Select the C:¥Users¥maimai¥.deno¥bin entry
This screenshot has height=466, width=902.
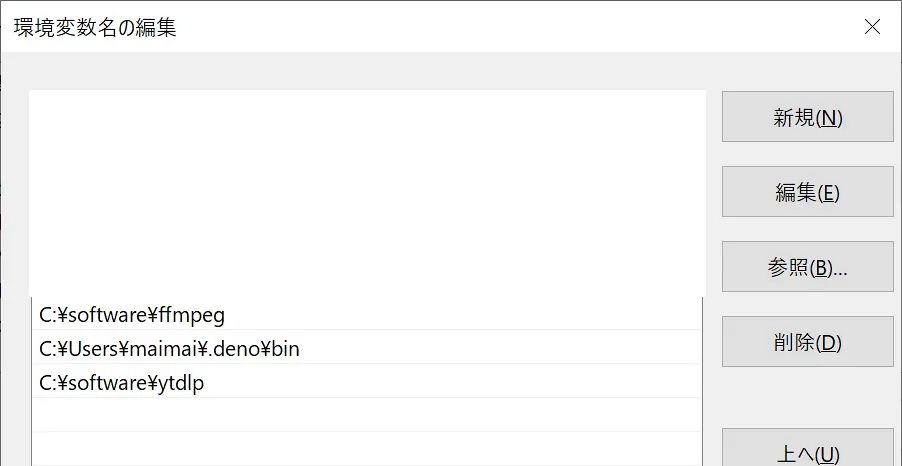(x=169, y=349)
